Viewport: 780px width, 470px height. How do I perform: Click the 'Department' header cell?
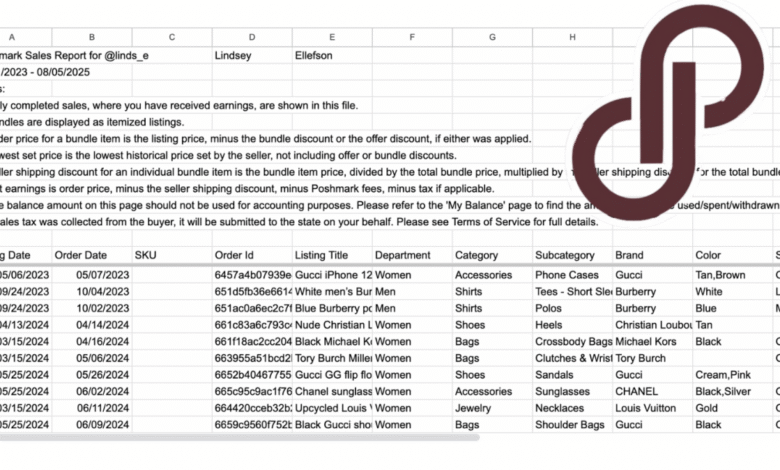[412, 255]
